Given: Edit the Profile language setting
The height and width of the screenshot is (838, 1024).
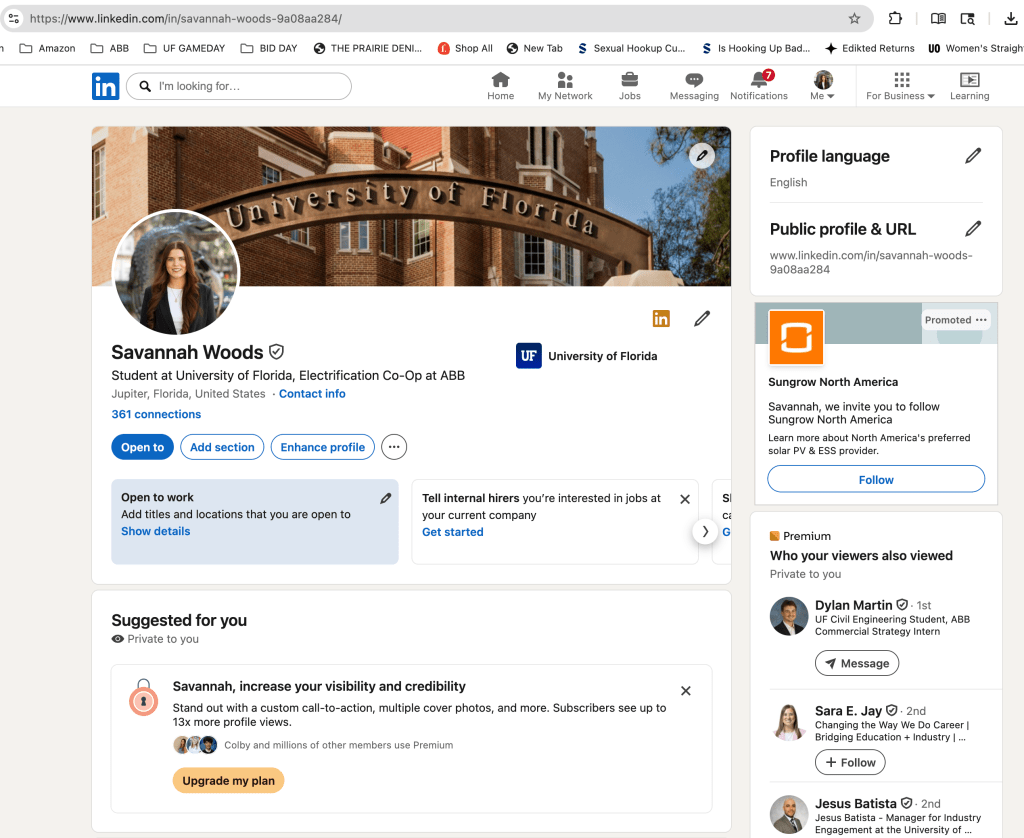Looking at the screenshot, I should (972, 156).
